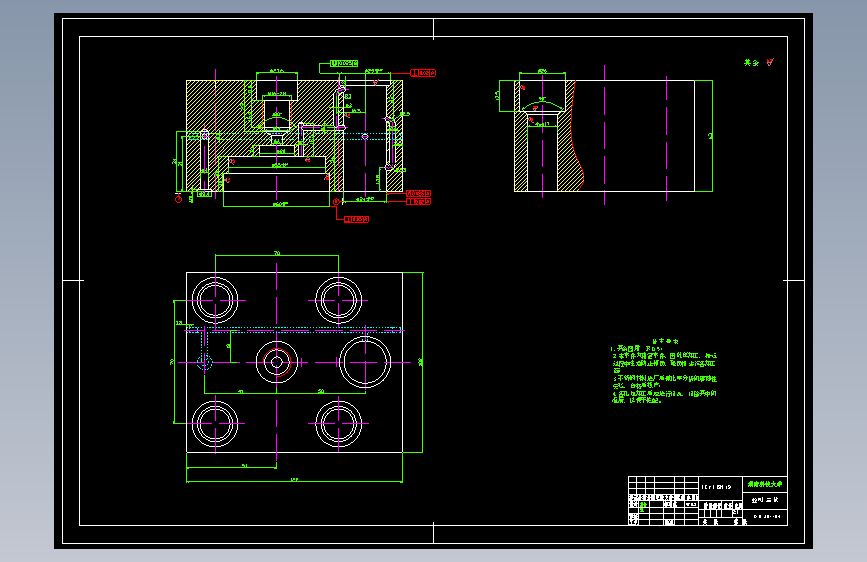
Task: Pick the red datum circle left of section view
Action: pos(179,199)
